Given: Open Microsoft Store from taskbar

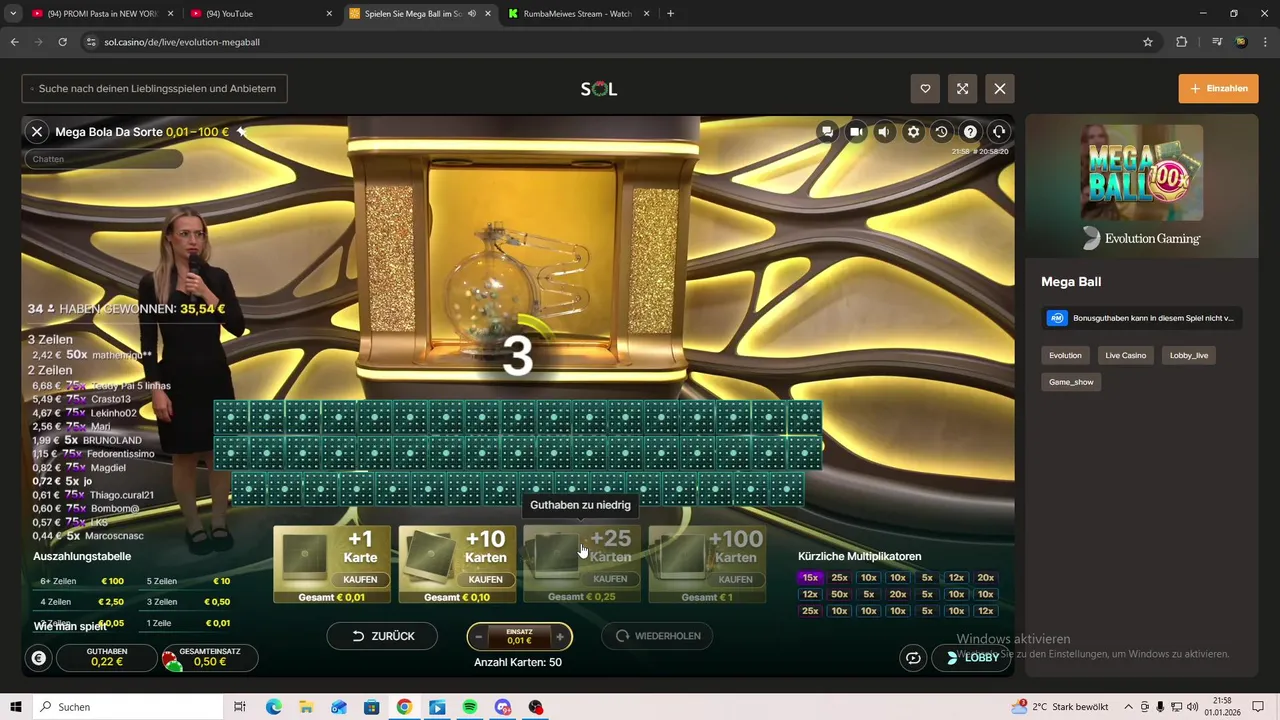Looking at the screenshot, I should tap(371, 707).
